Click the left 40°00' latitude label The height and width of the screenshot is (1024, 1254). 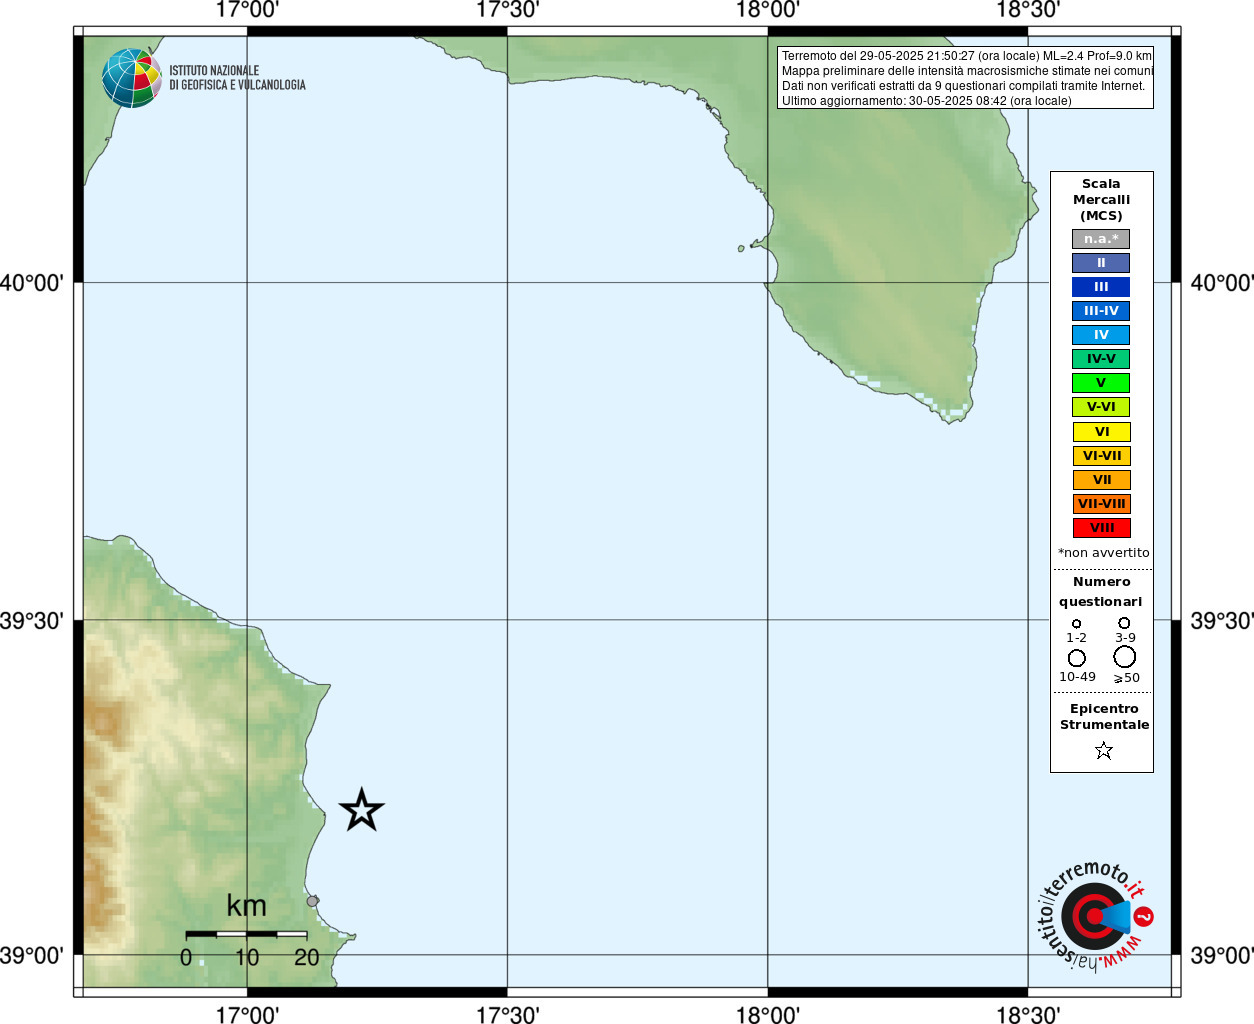[x=32, y=283]
